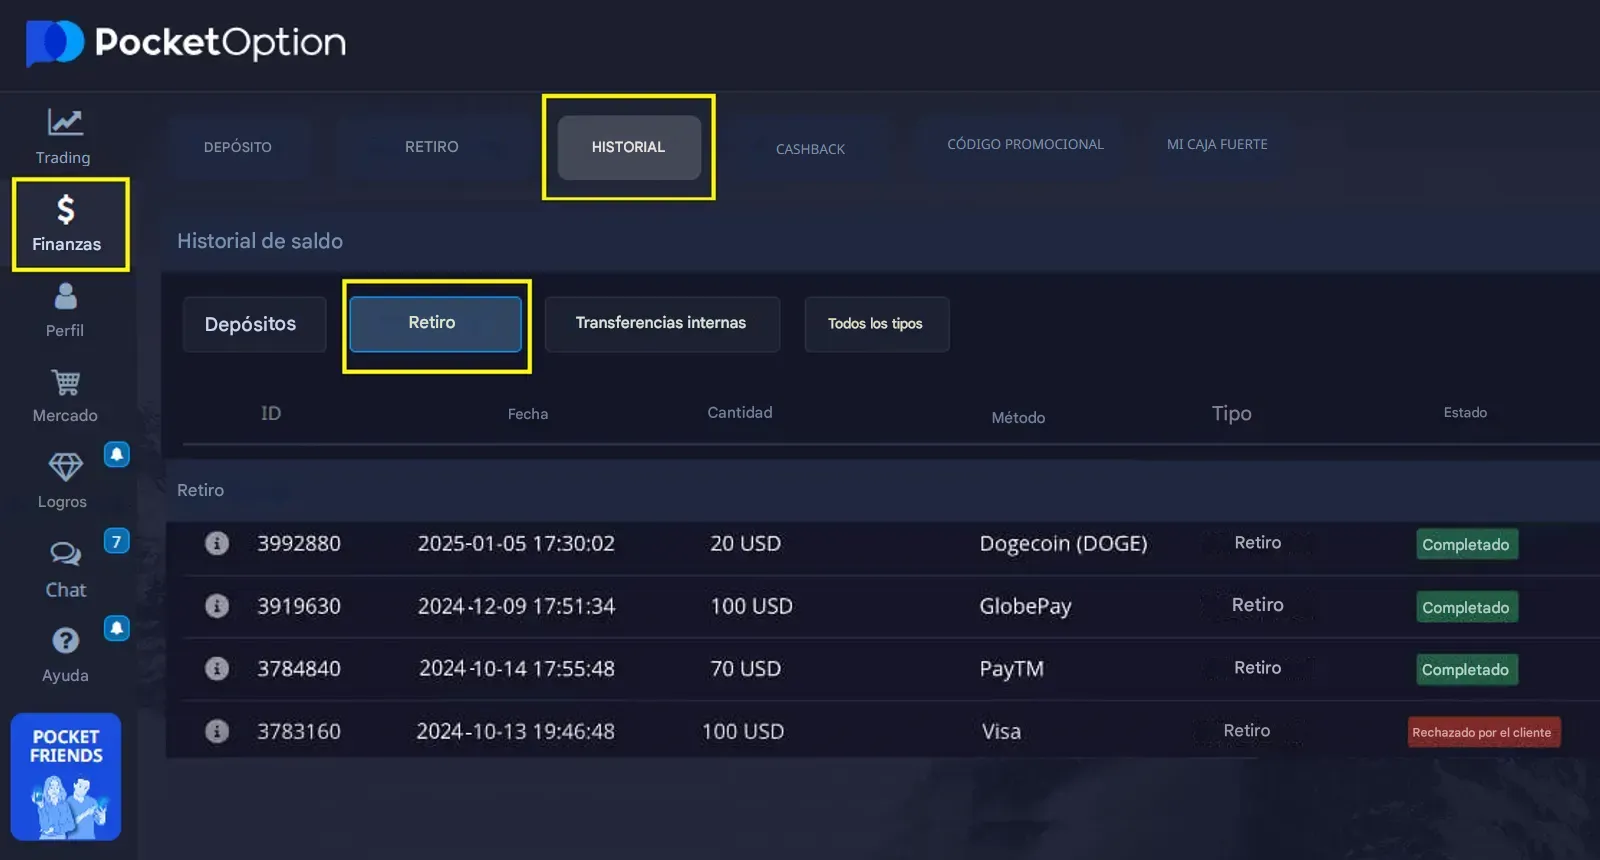Switch to the CASHBACK tab
1600x860 pixels.
click(x=810, y=149)
